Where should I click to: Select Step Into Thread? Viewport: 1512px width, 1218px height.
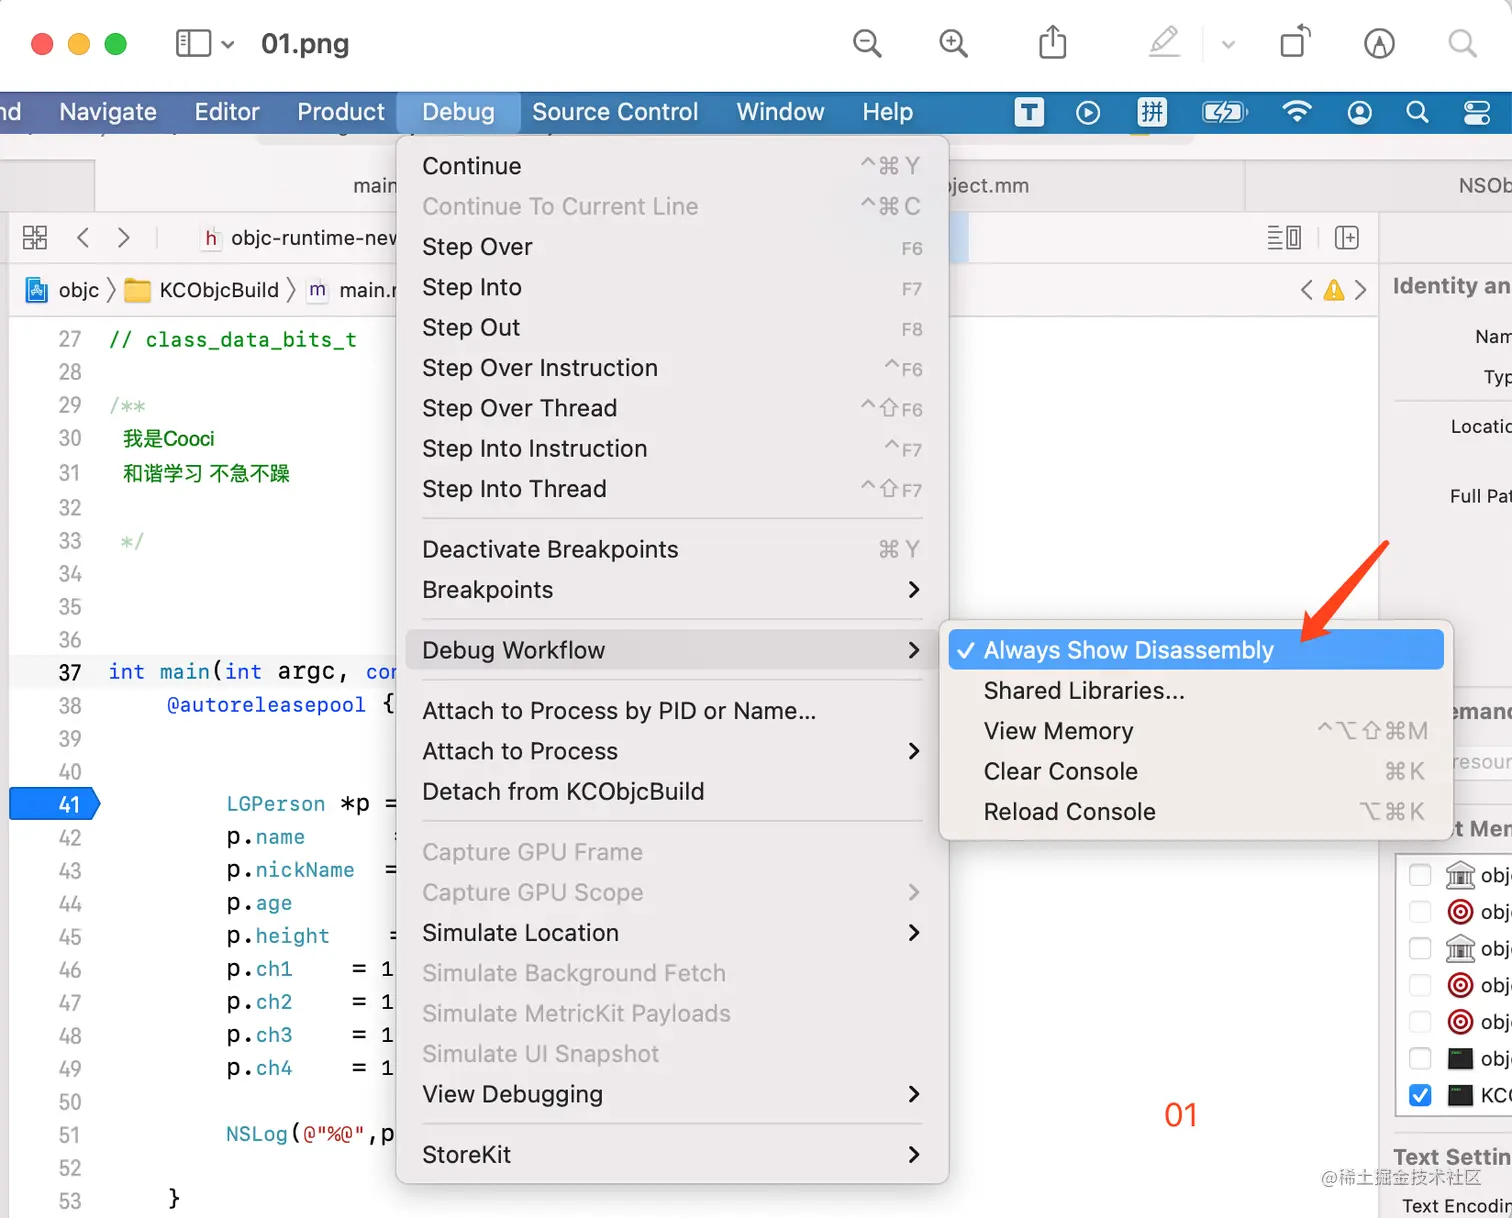672,489
